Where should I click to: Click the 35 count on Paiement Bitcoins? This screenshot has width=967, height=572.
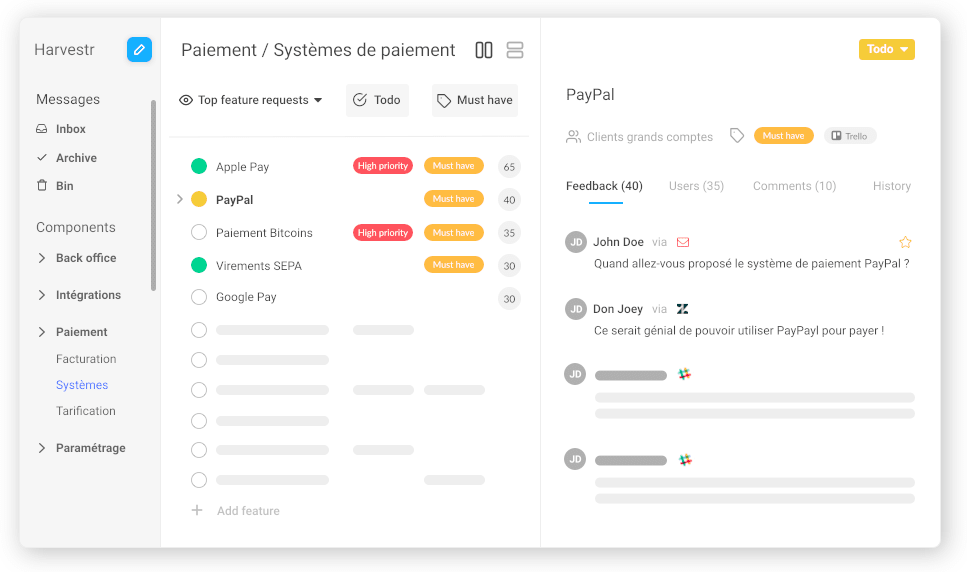509,233
